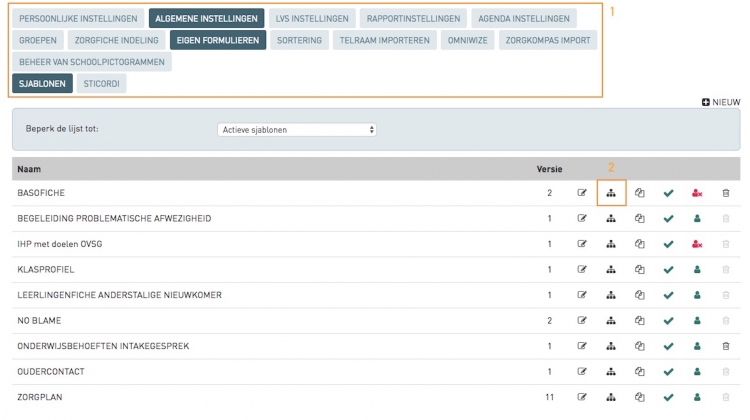Viewport: 750px width, 420px height.
Task: Open the Actieve sjablonen dropdown
Action: pos(297,129)
